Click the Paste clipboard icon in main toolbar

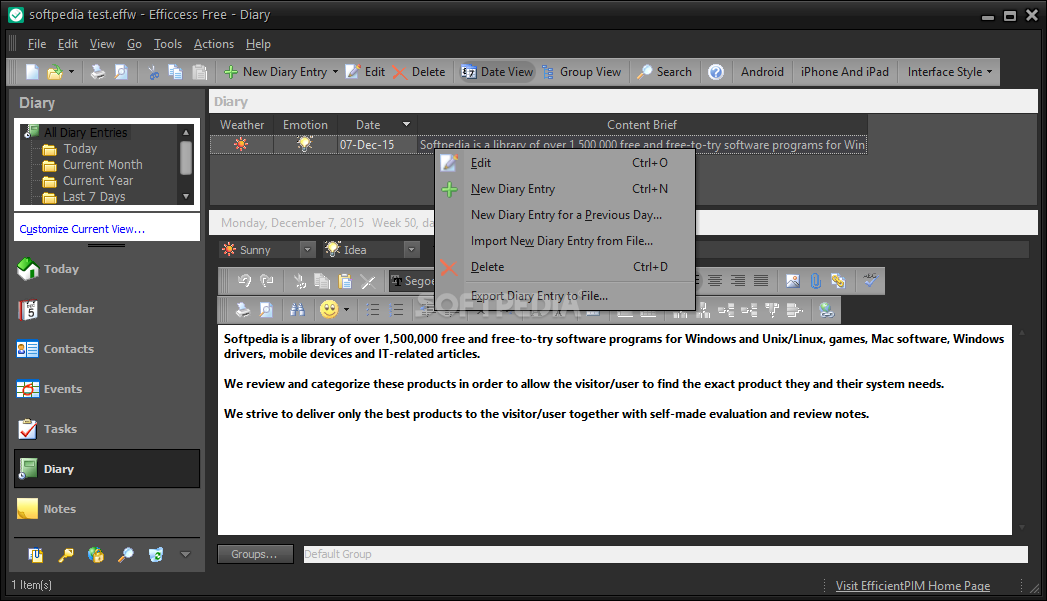tap(199, 71)
